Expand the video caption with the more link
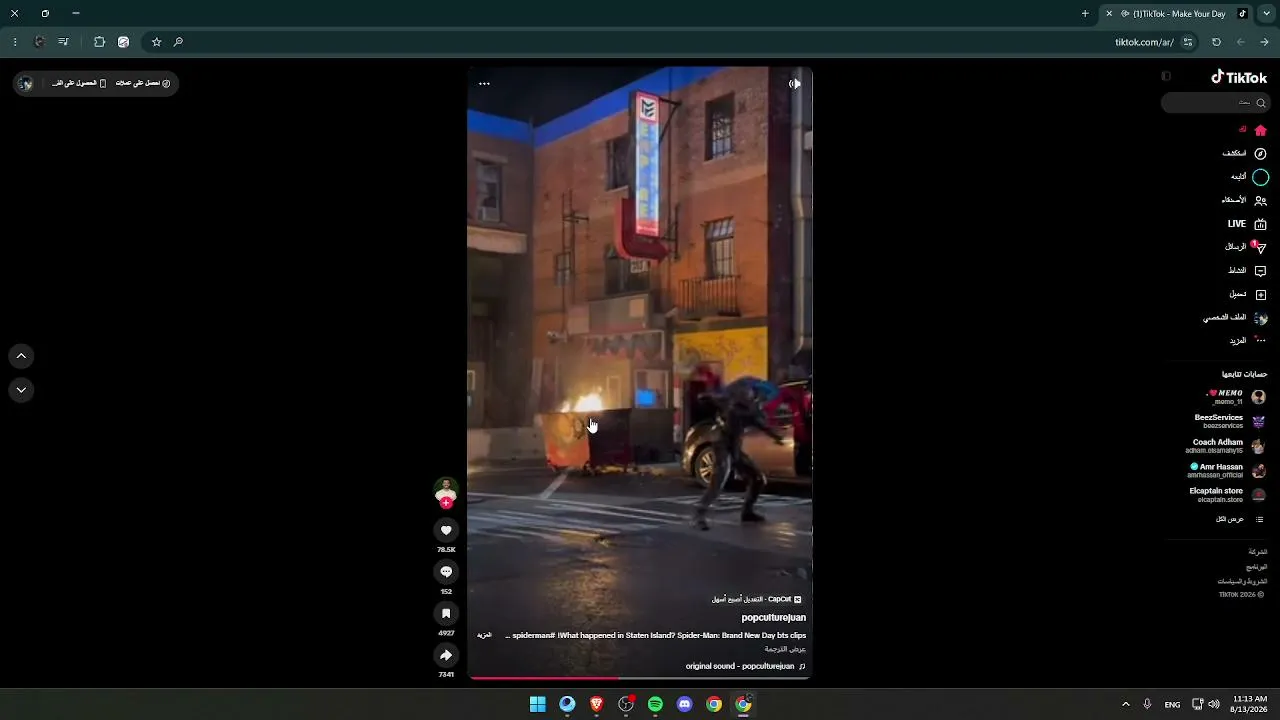 point(484,635)
